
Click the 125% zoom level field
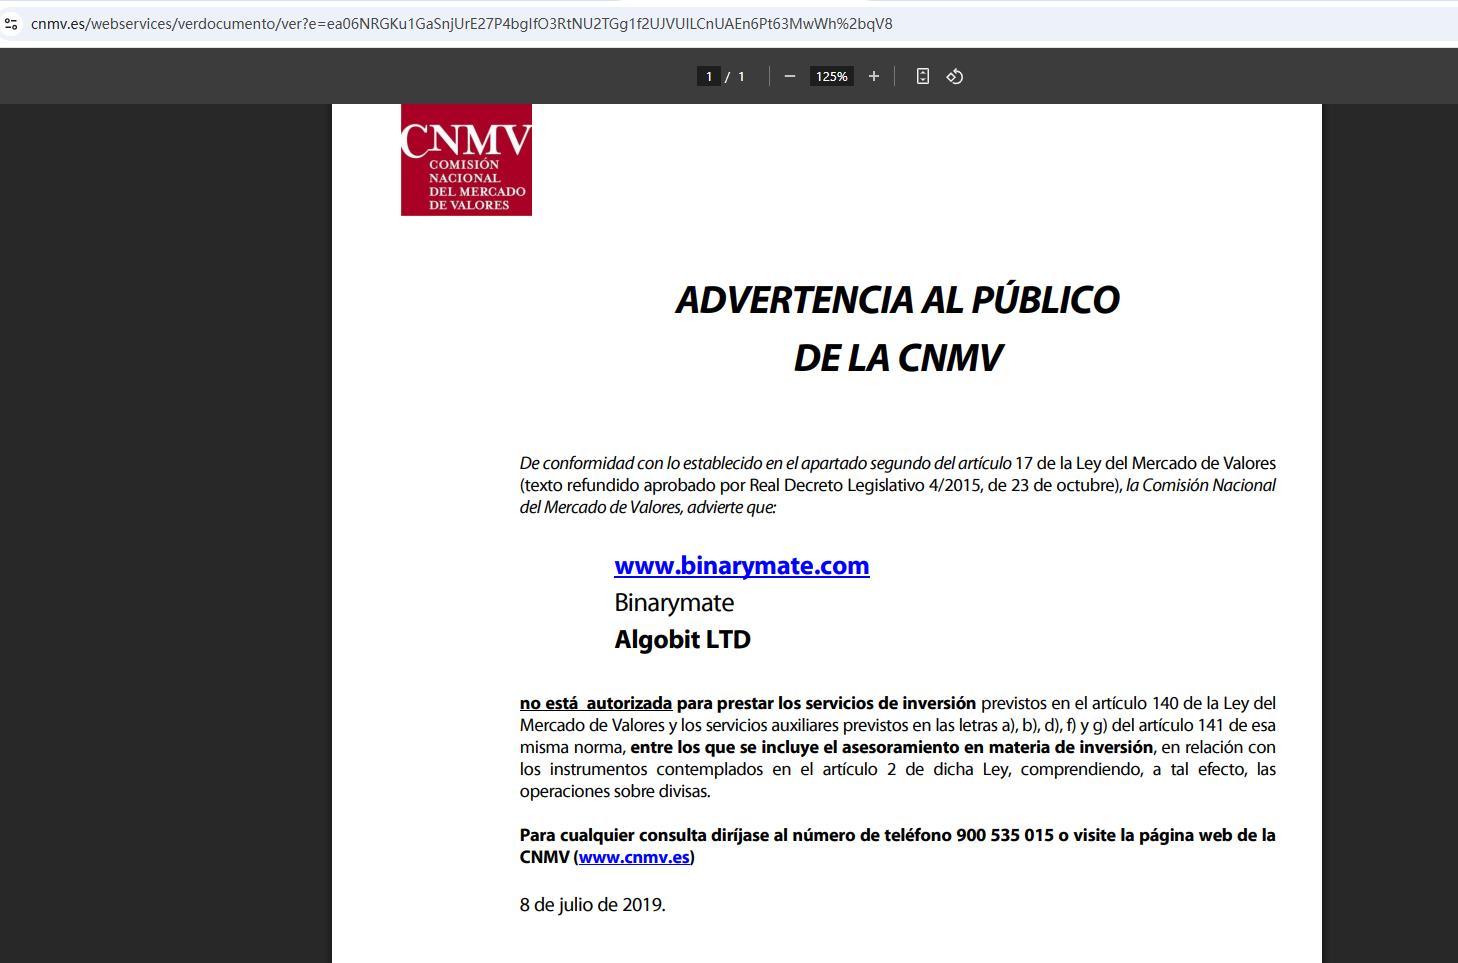point(831,76)
